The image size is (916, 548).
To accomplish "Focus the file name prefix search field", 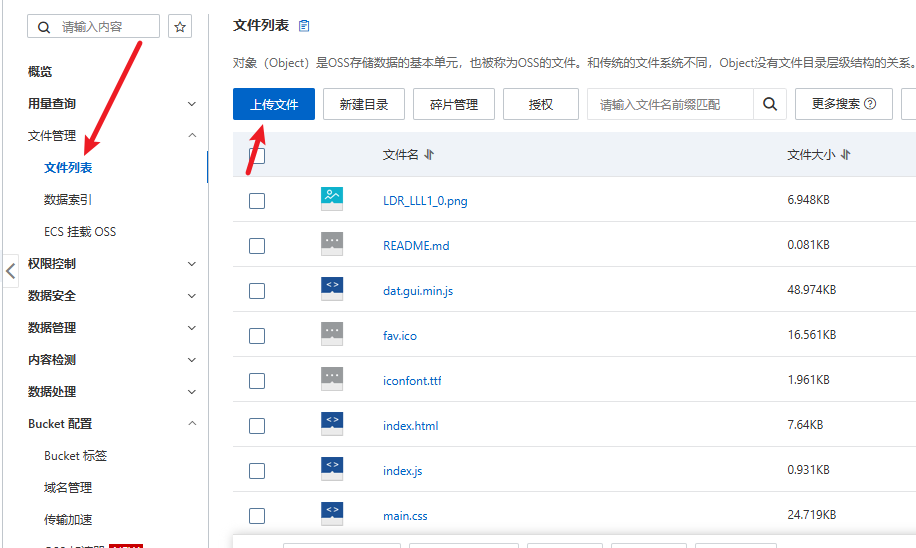I will pyautogui.click(x=670, y=104).
